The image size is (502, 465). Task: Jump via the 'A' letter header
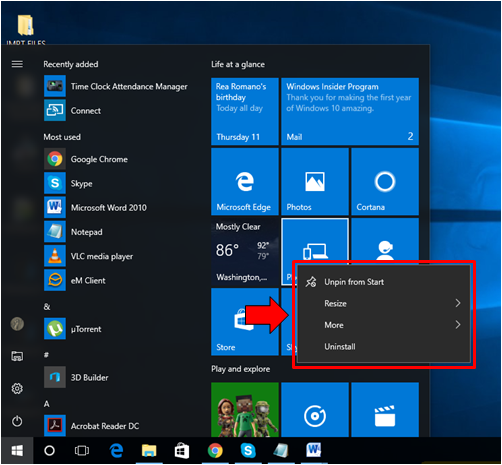click(47, 404)
